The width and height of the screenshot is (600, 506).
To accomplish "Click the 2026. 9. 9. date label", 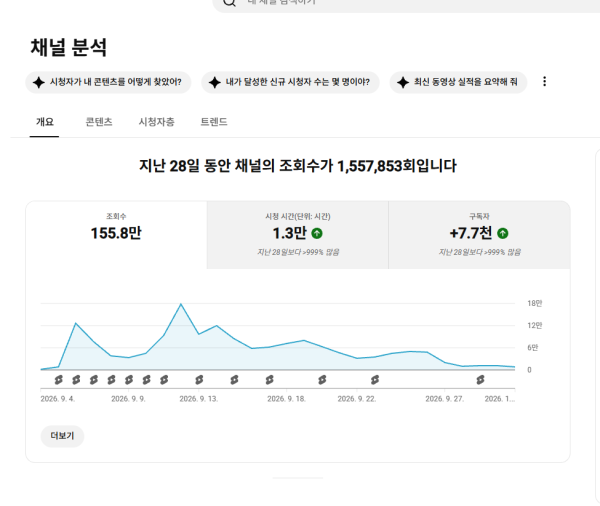I will tap(128, 399).
